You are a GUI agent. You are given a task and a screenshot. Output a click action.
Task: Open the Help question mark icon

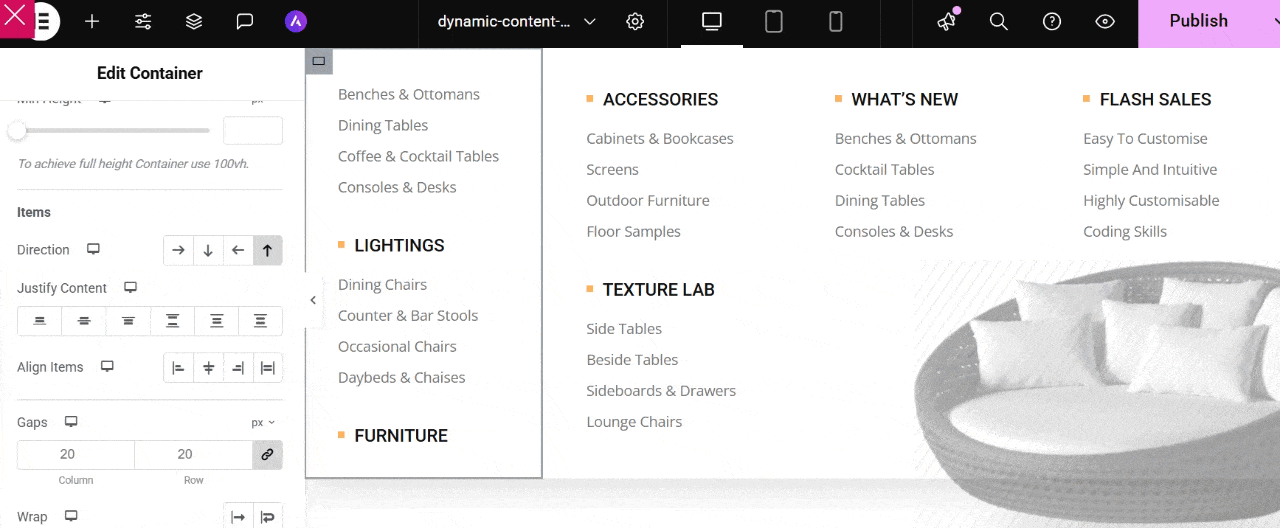(1052, 22)
